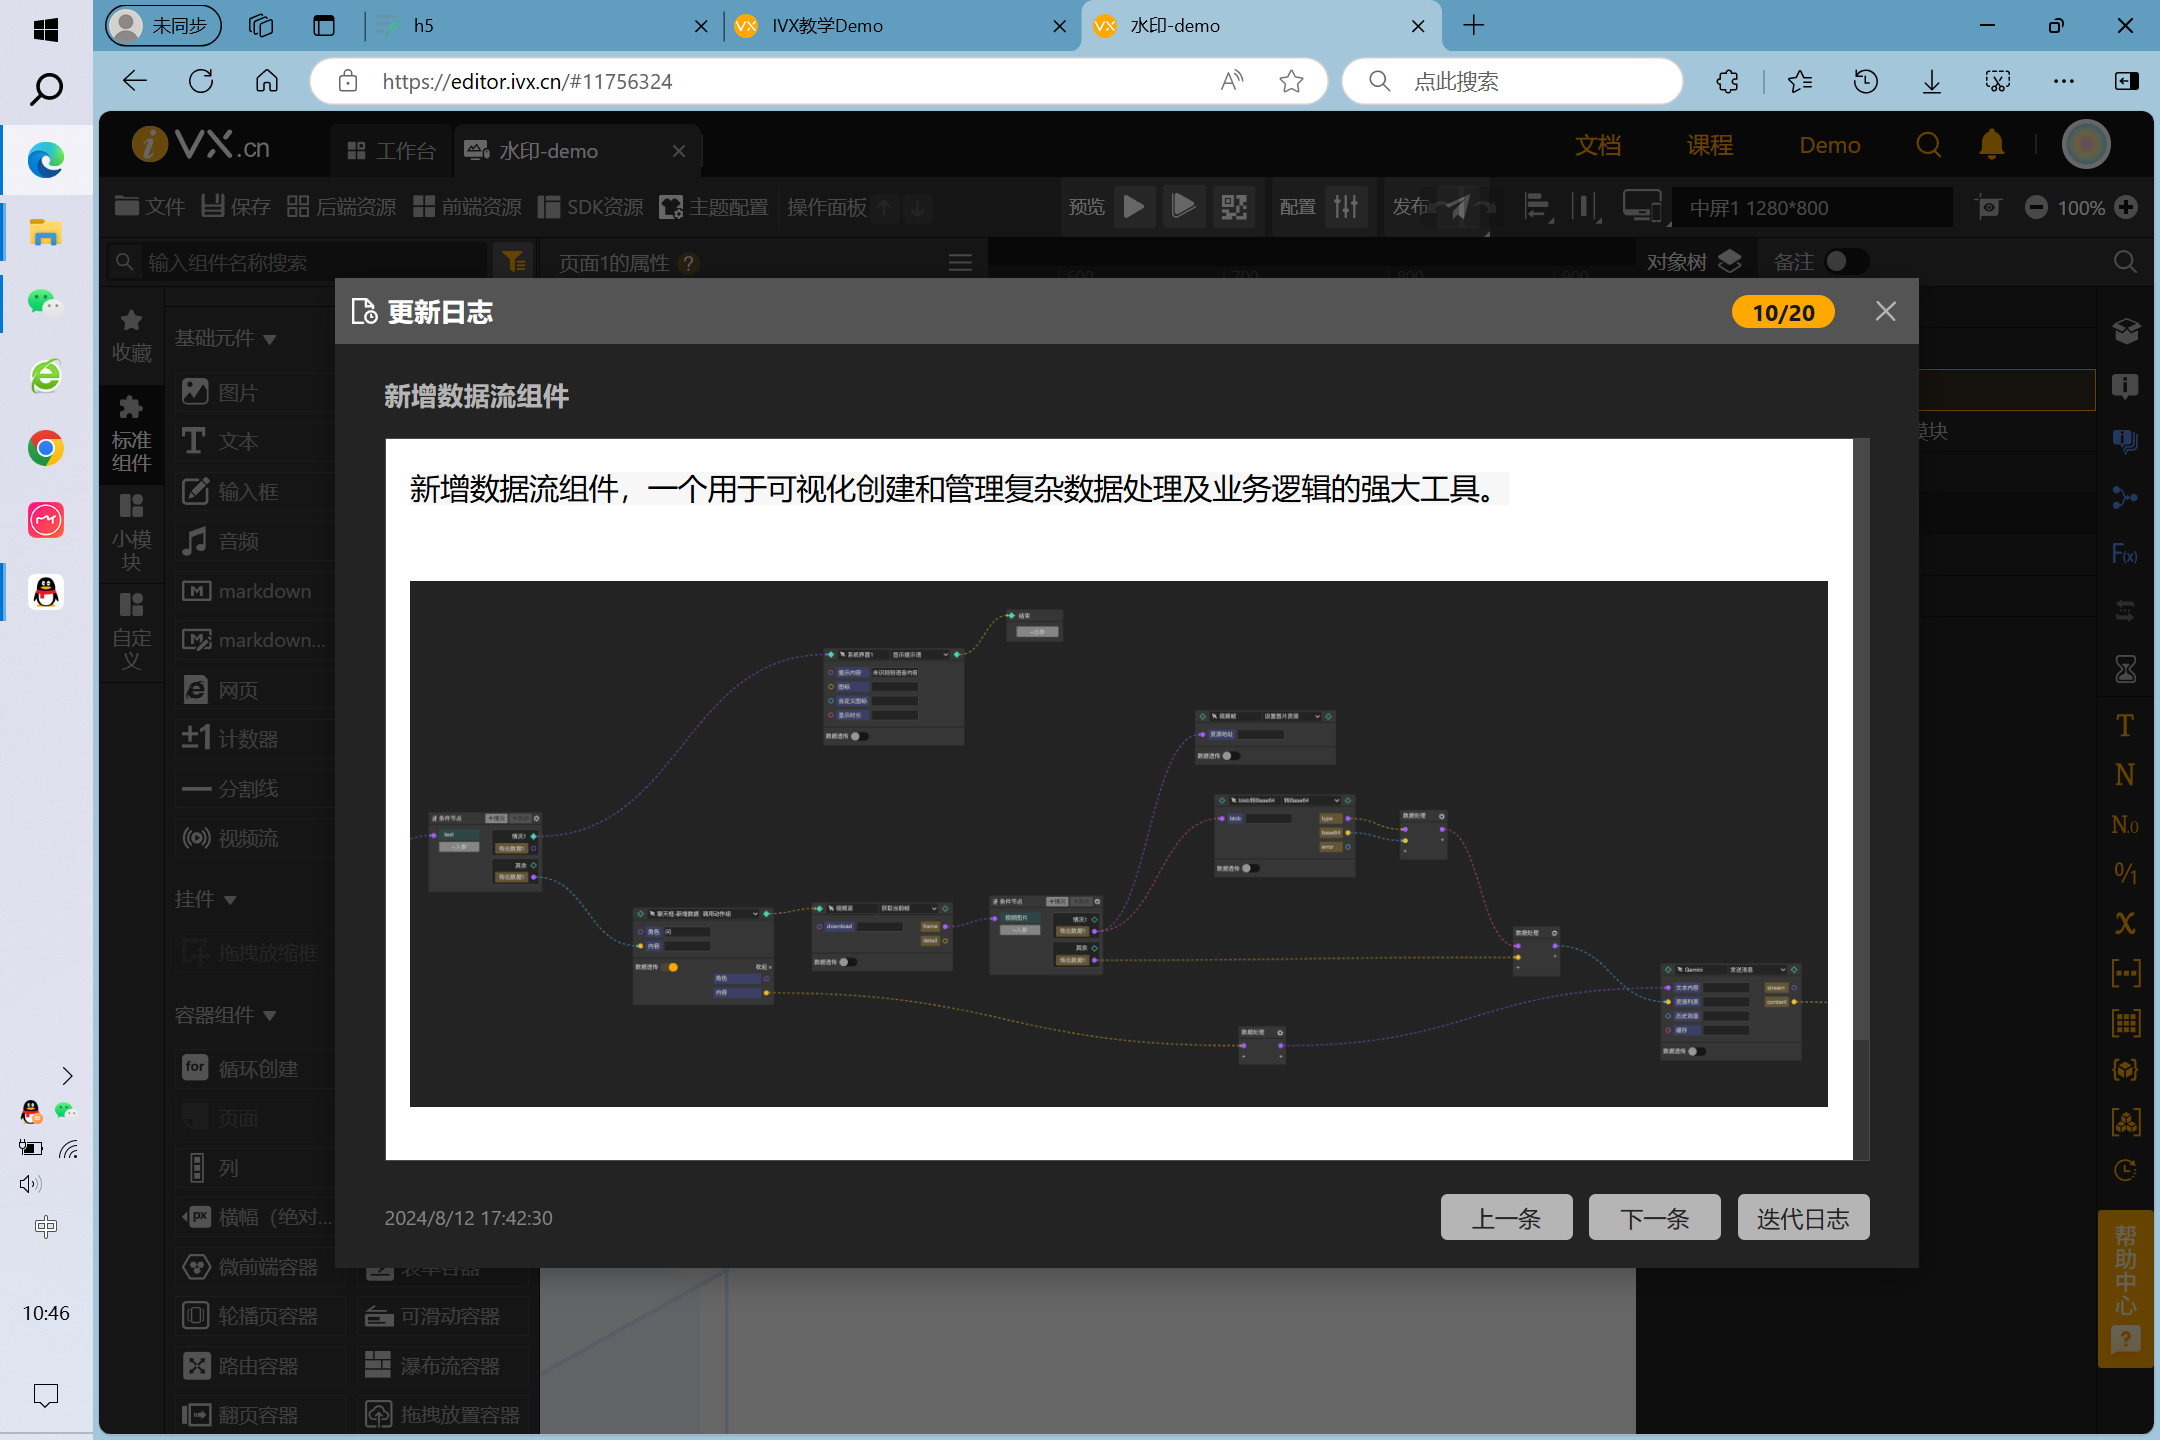Click the object tree search icon

click(x=2125, y=262)
